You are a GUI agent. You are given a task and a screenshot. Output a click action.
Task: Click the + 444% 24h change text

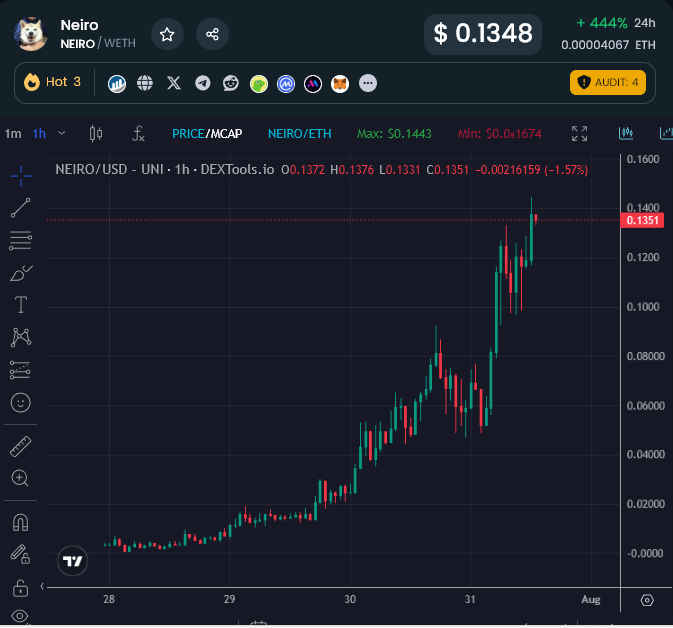pos(615,23)
